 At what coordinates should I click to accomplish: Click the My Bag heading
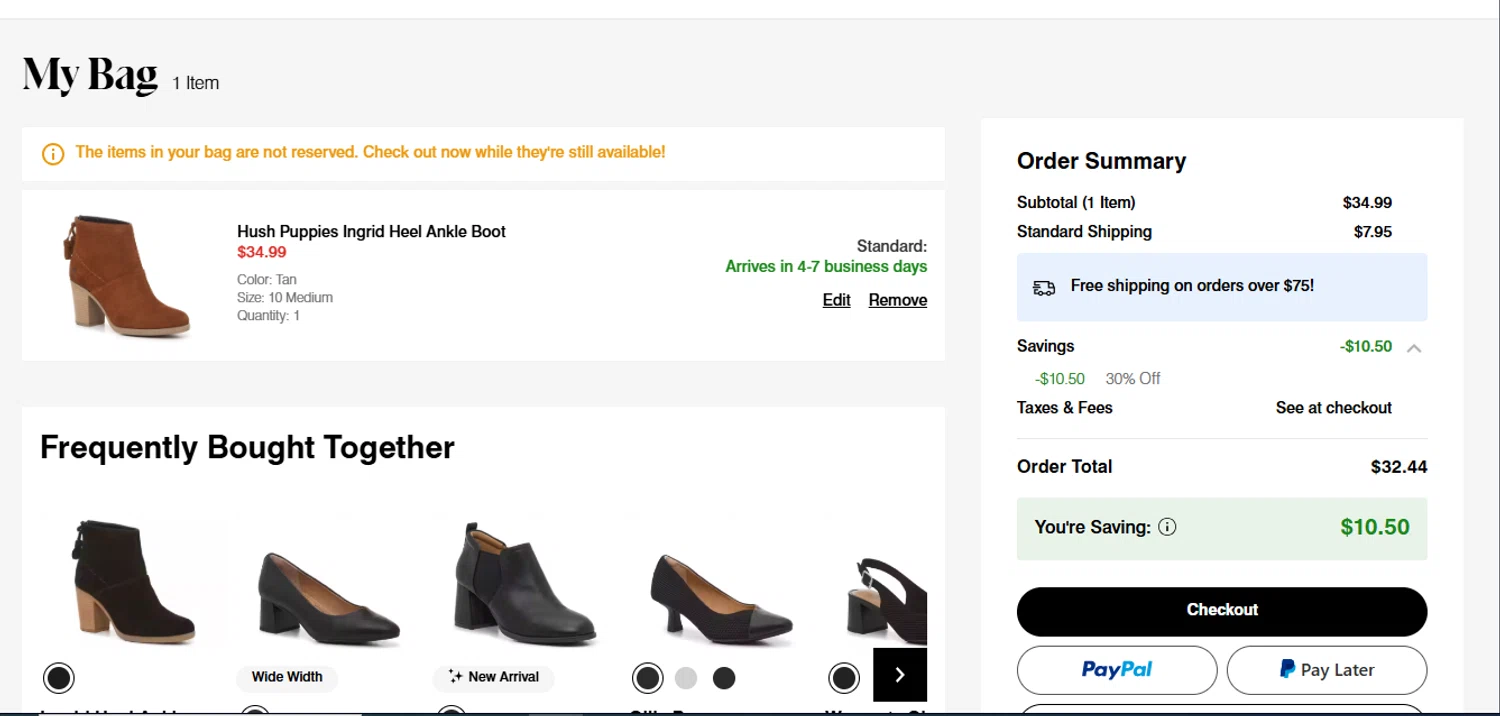90,75
